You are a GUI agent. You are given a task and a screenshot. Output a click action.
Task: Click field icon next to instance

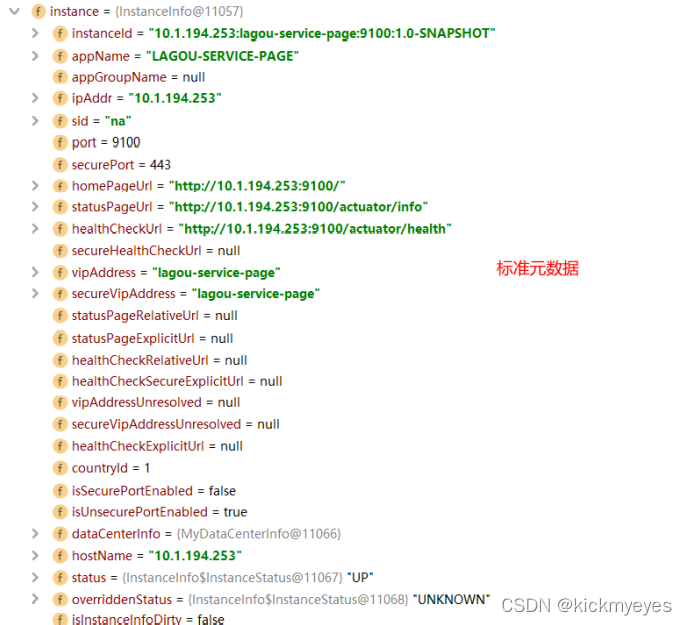[39, 11]
